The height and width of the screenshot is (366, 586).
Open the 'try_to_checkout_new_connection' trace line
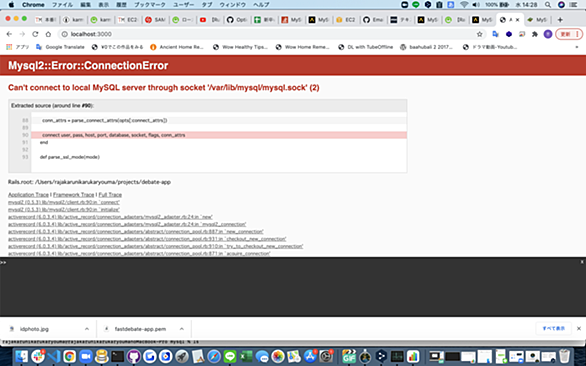155,246
